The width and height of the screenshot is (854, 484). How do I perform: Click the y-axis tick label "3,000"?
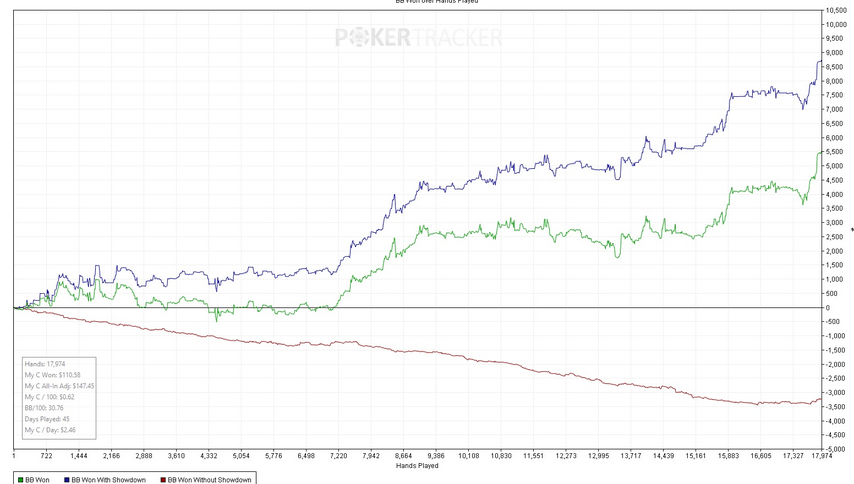[x=836, y=223]
